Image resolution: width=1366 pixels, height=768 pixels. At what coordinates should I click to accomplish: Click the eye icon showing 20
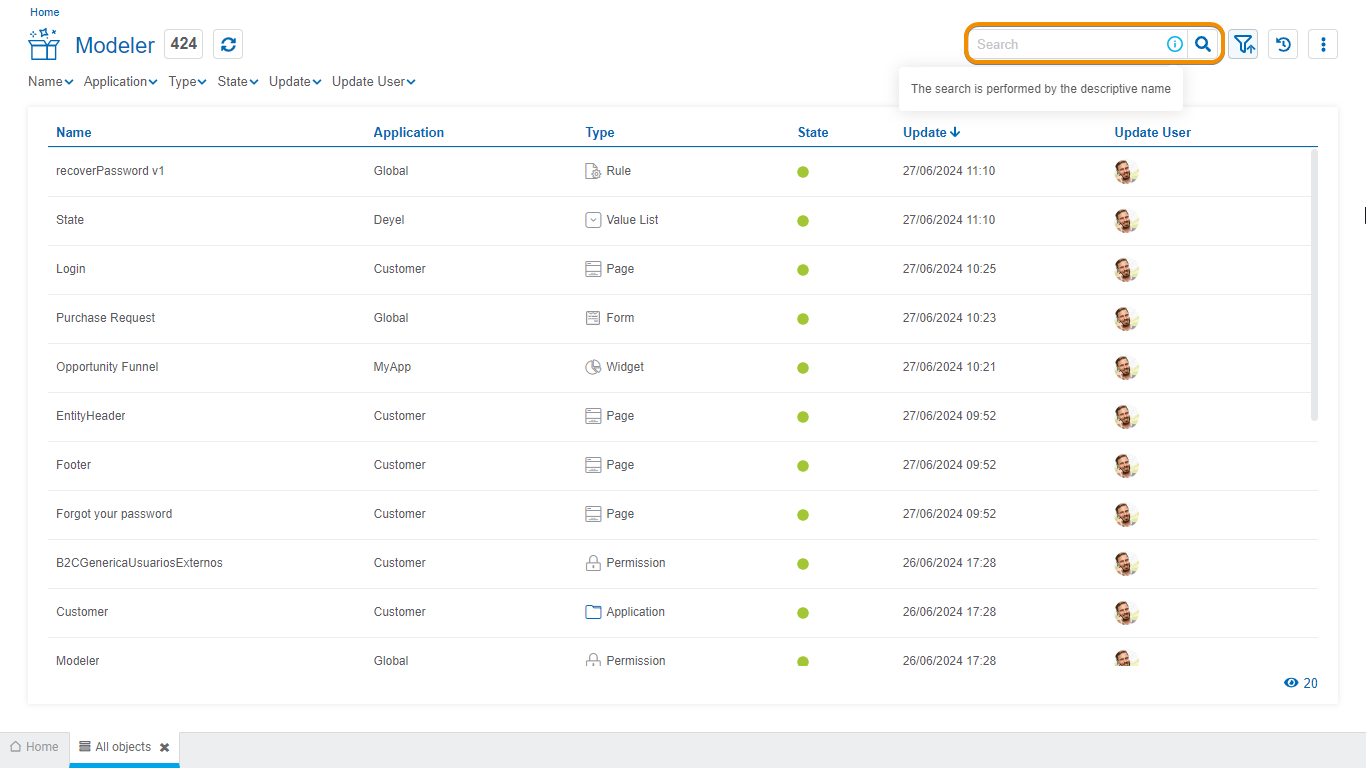1291,683
